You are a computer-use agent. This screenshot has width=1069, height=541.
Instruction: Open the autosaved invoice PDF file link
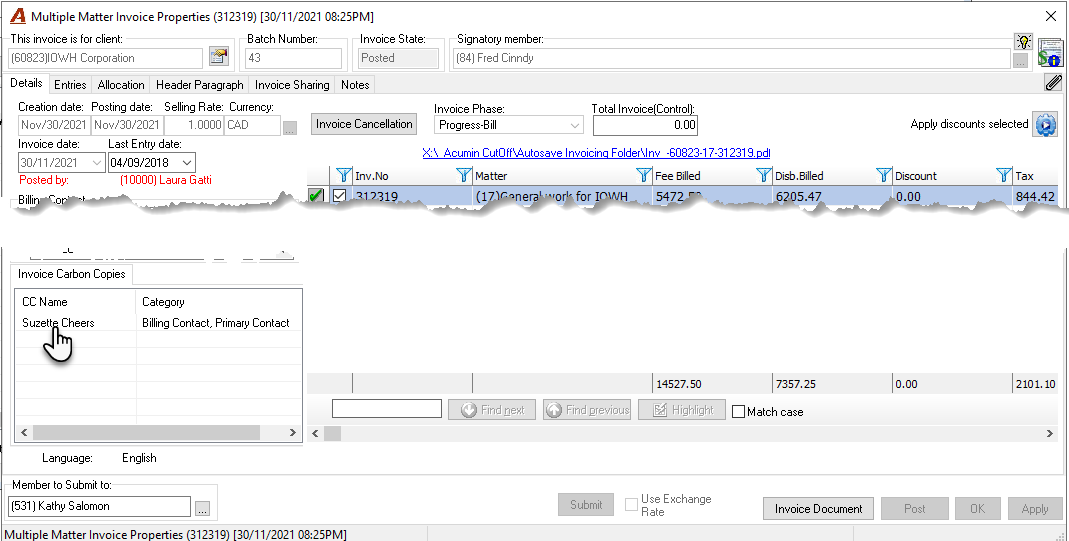[x=597, y=153]
